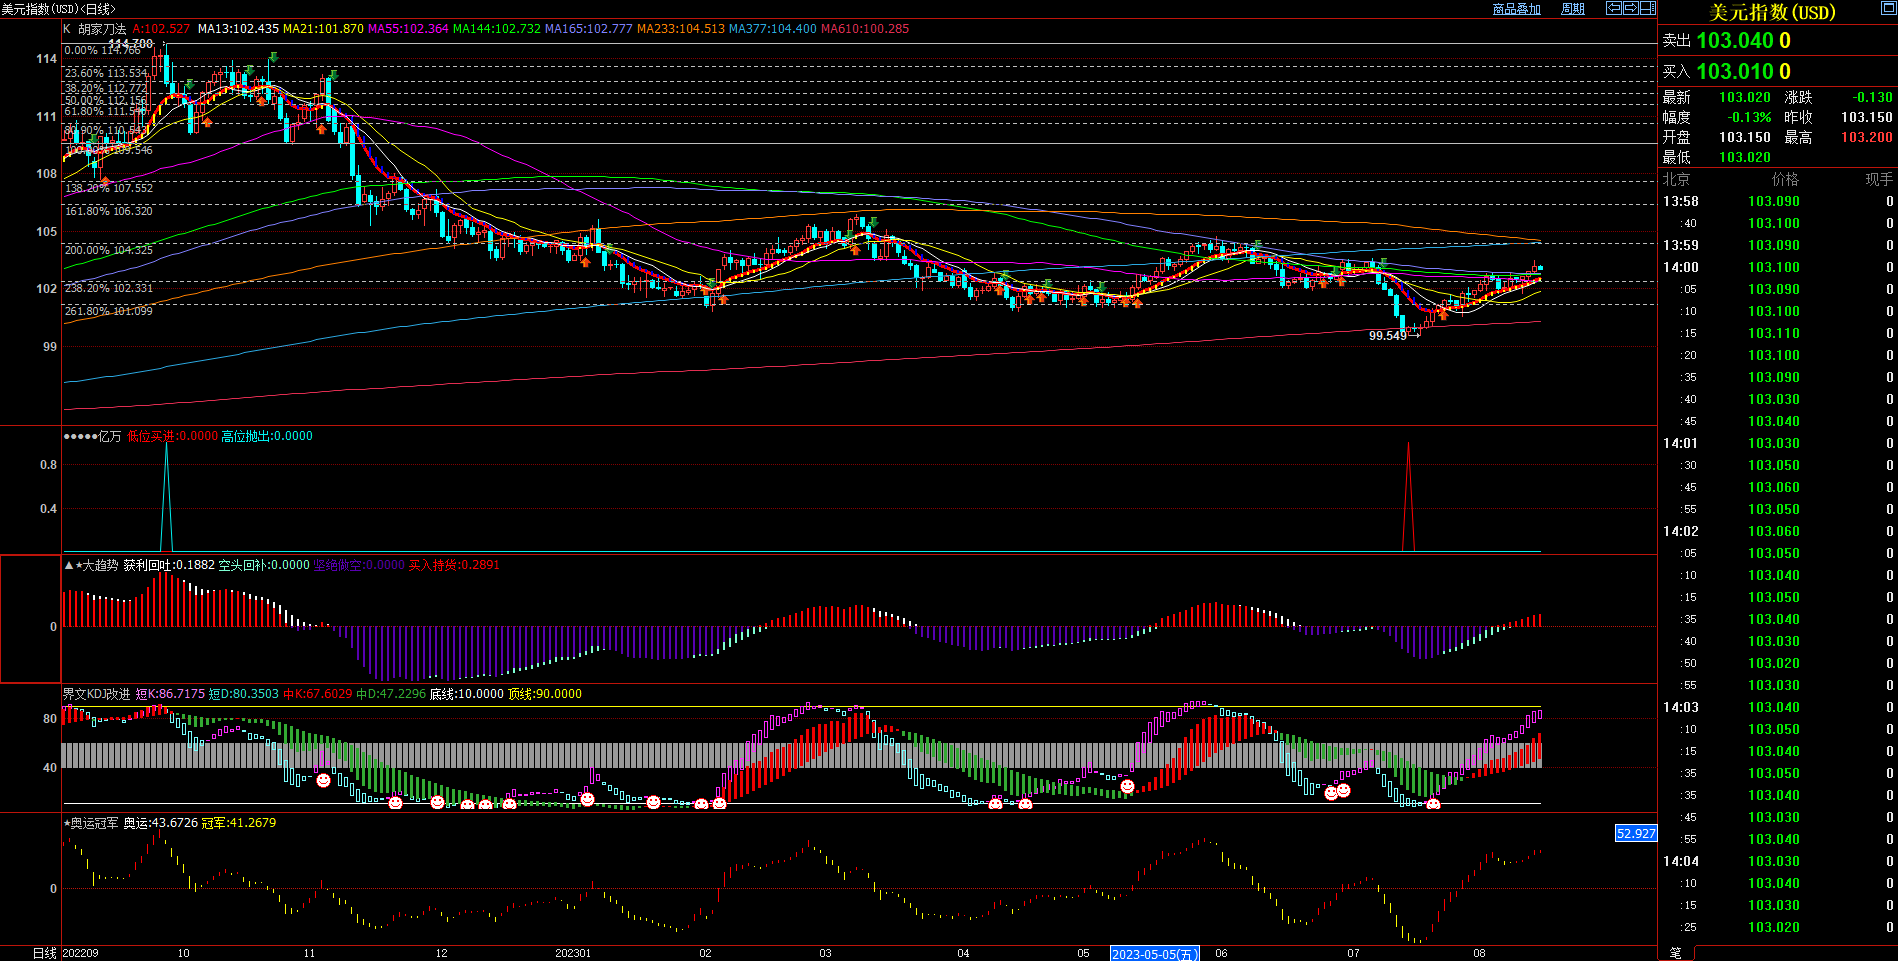Maximize the 美元指数 quote panel
Image resolution: width=1898 pixels, height=961 pixels.
pos(1888,9)
